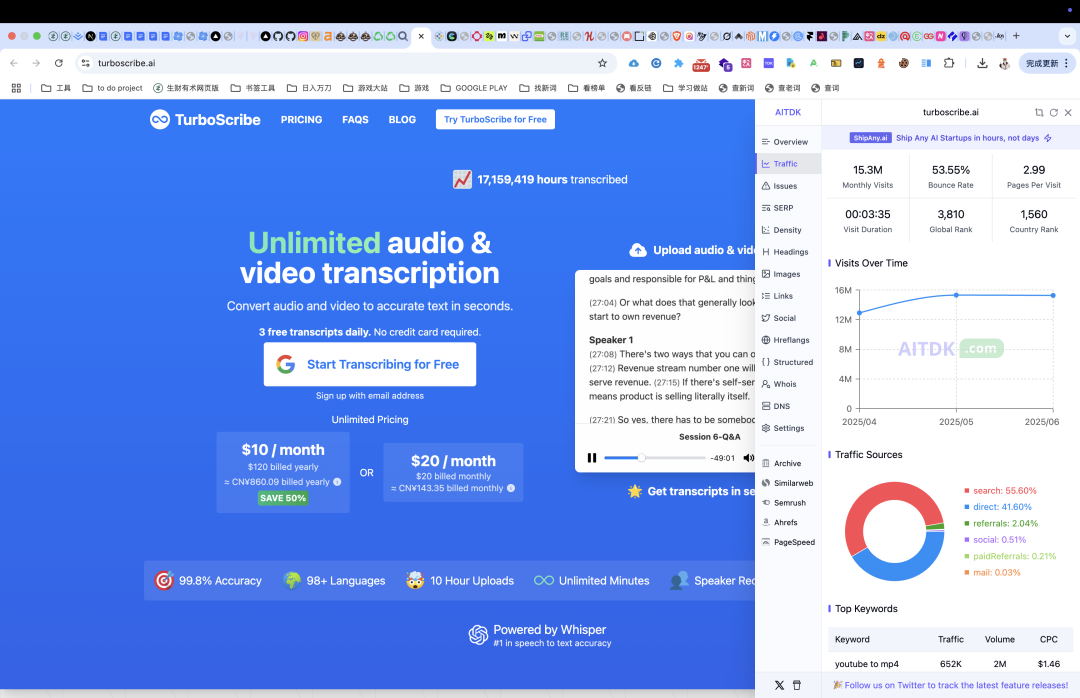Screen dimensions: 1080x698
Task: Select the $20 / month monthly plan card
Action: pyautogui.click(x=453, y=473)
